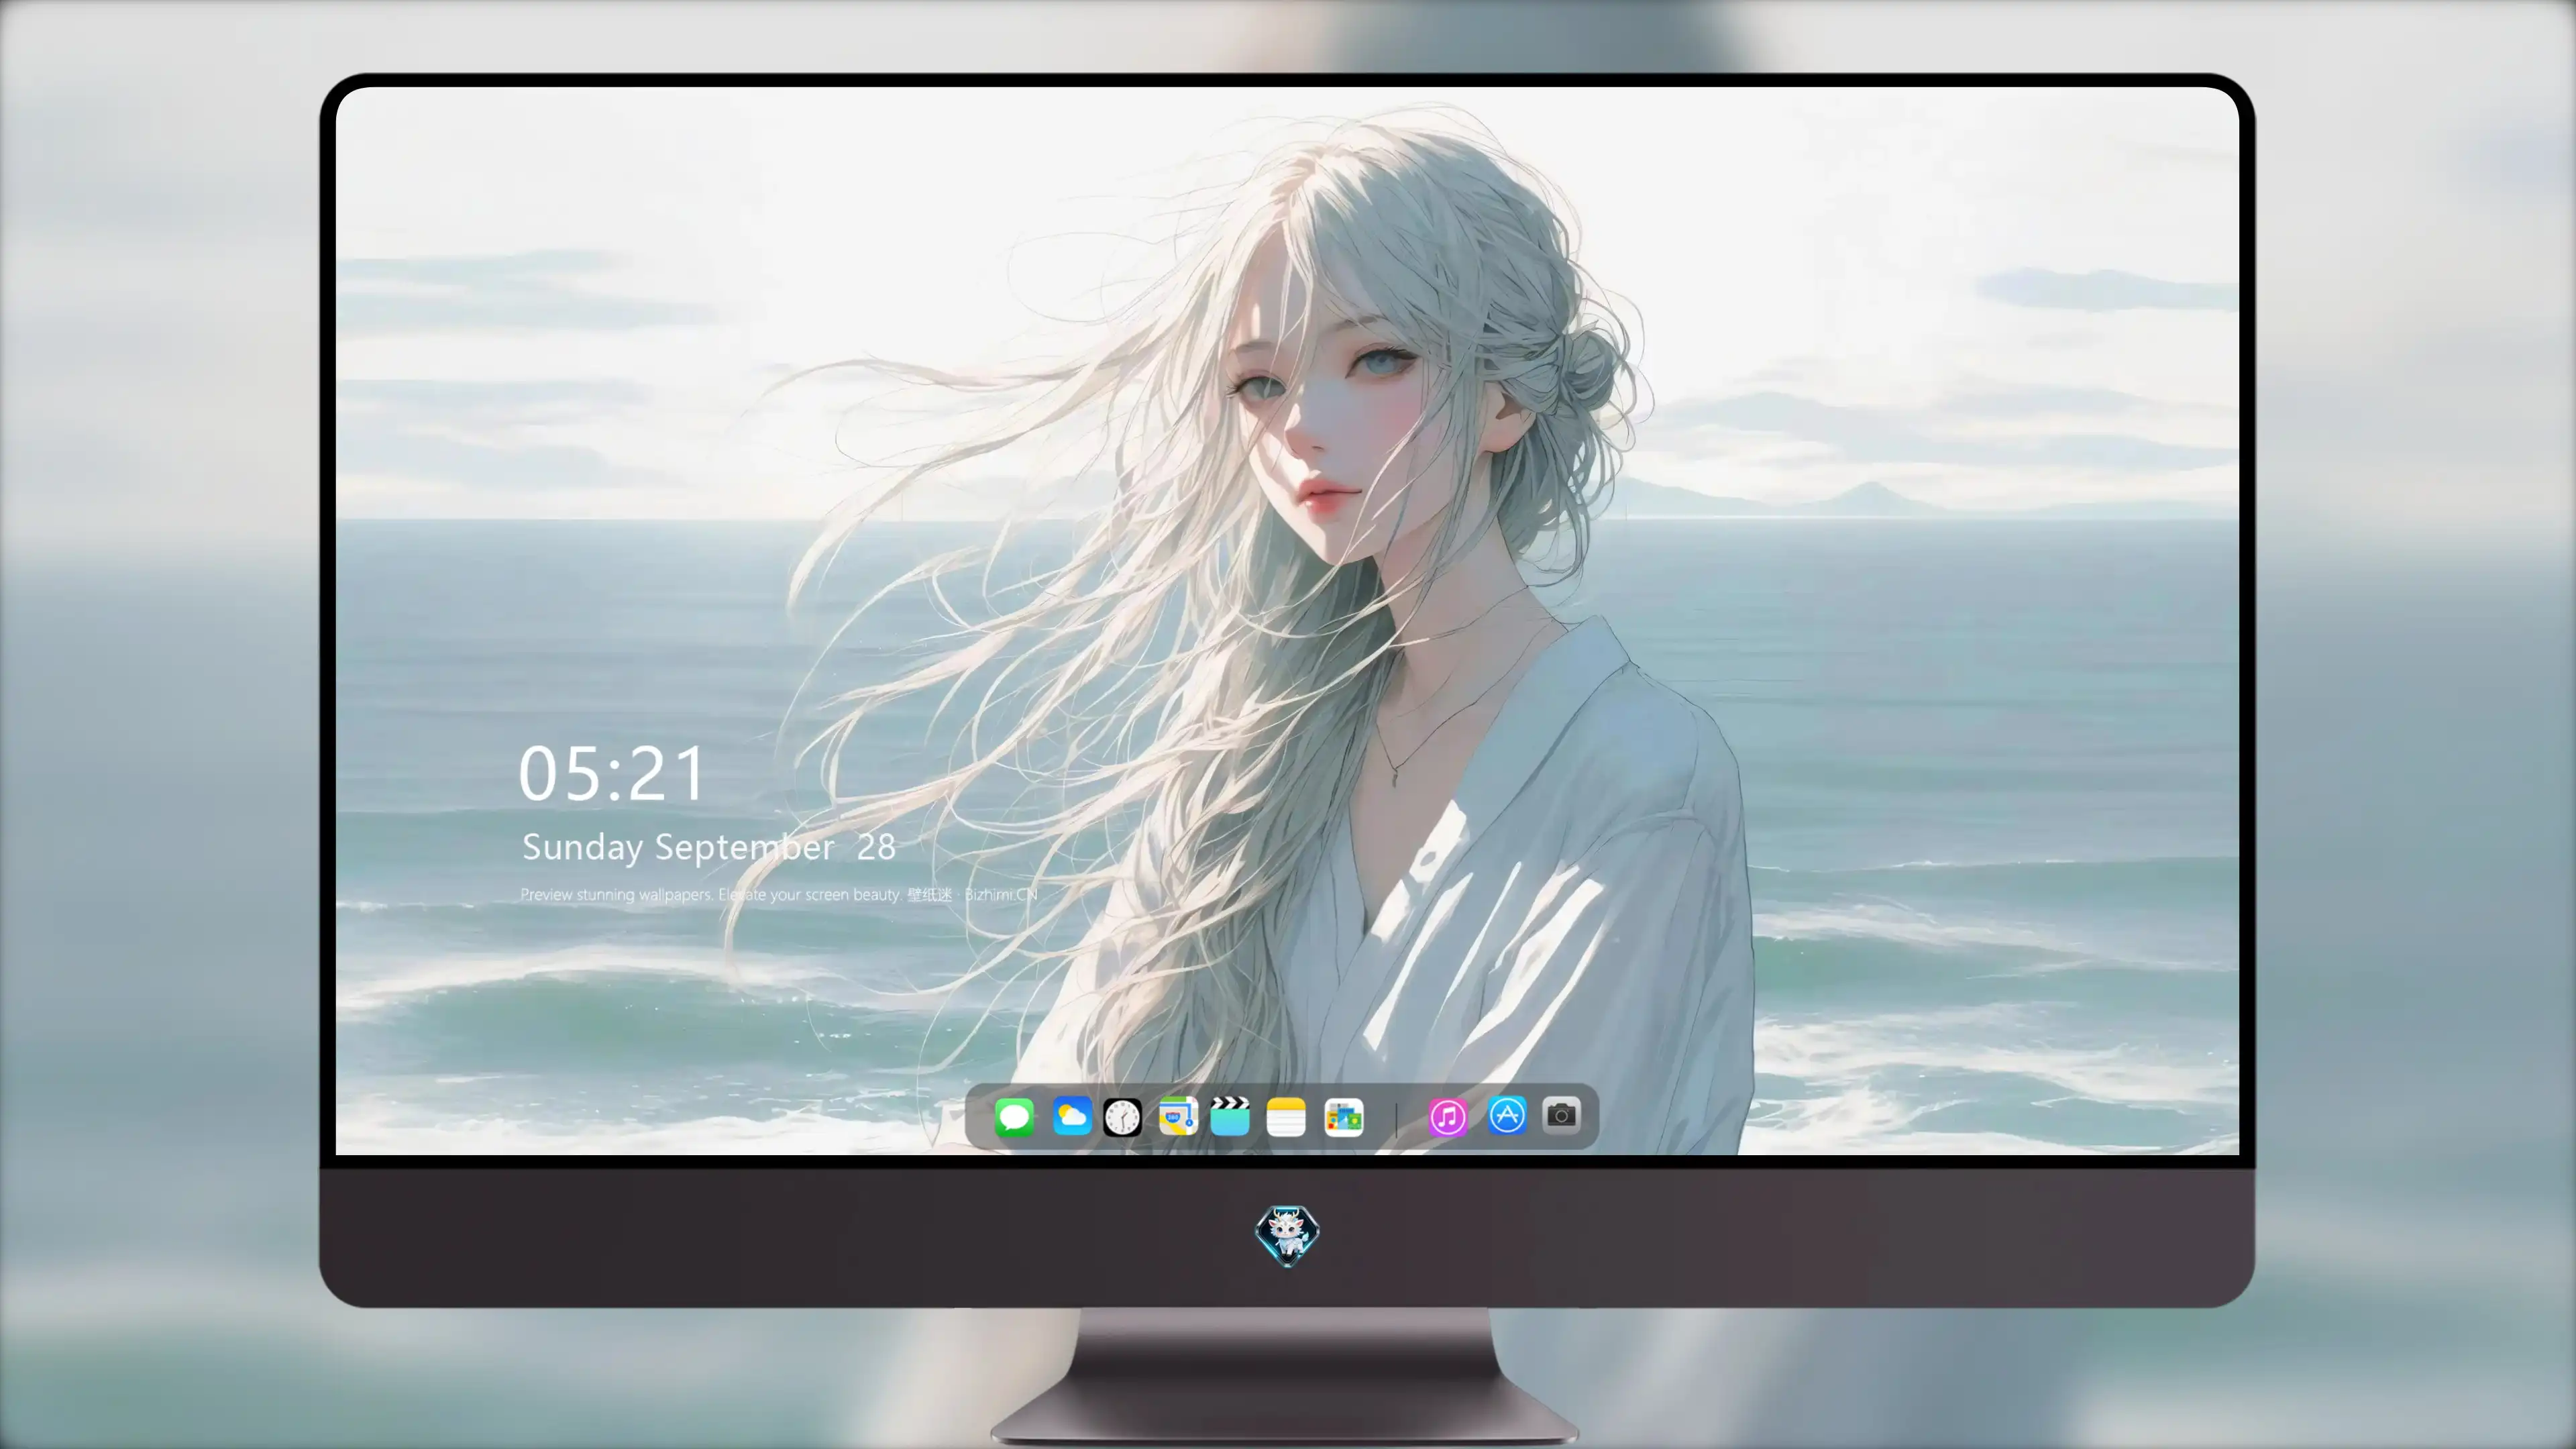Screen dimensions: 2576x1449
Task: Click the 'Preview stunning wallpapers' tagline
Action: click(616, 894)
